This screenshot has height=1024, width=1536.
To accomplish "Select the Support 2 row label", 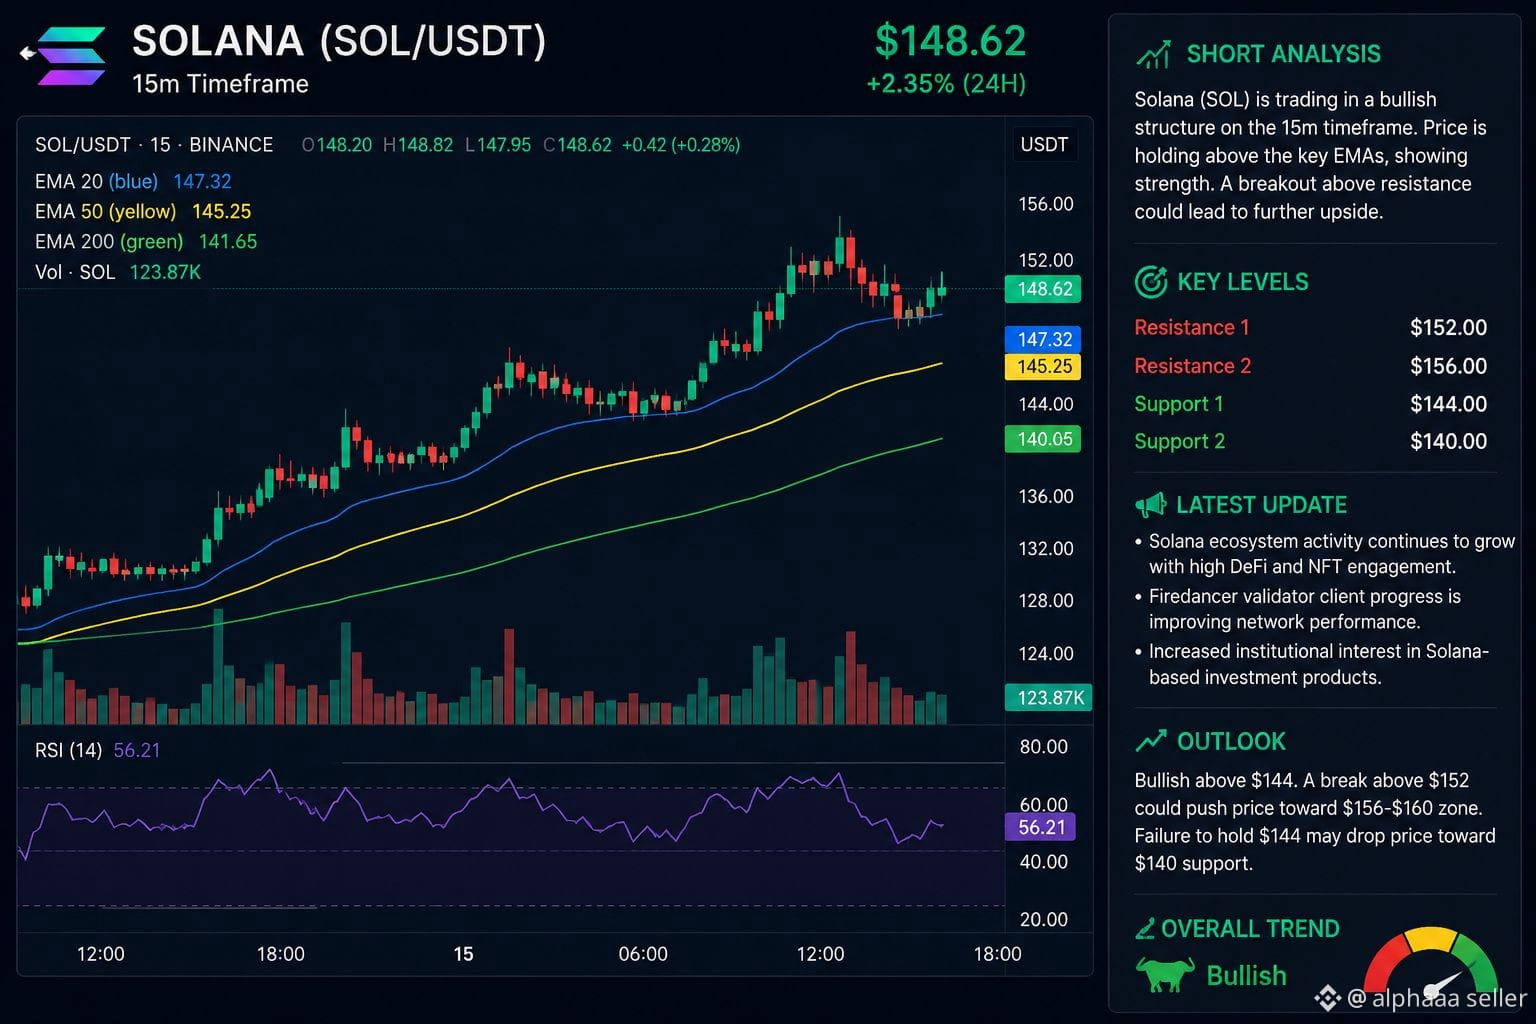I will (1179, 441).
